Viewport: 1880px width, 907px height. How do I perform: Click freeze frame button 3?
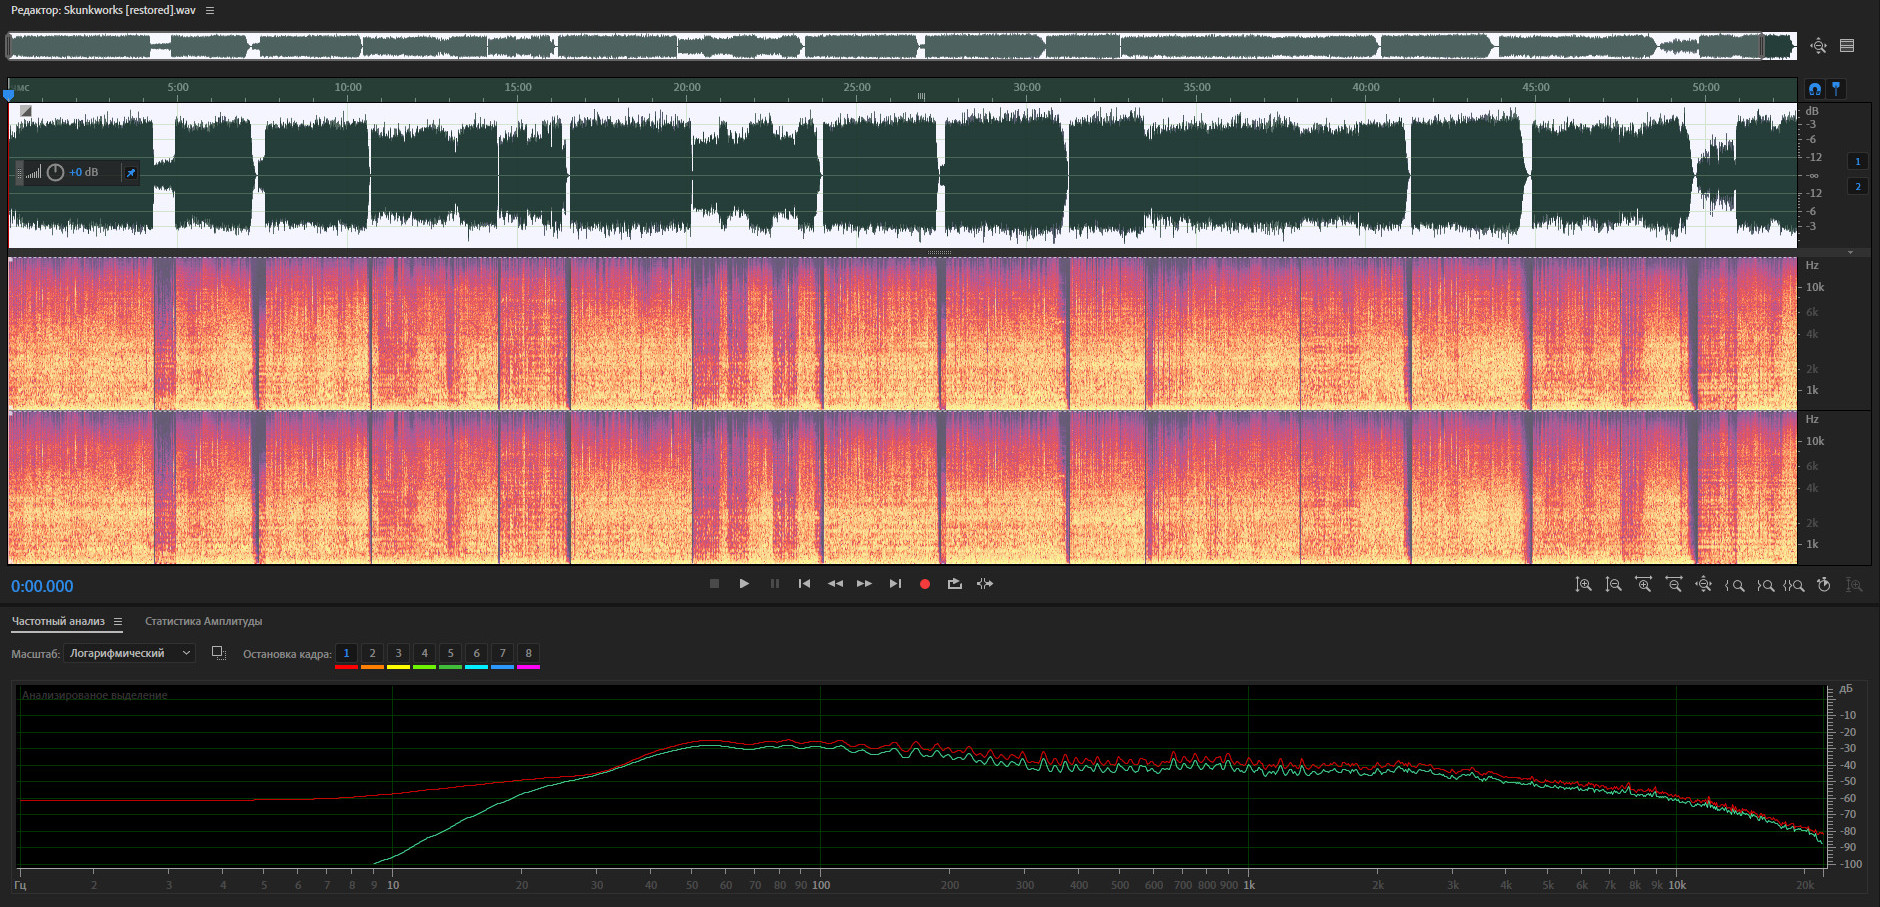click(398, 654)
